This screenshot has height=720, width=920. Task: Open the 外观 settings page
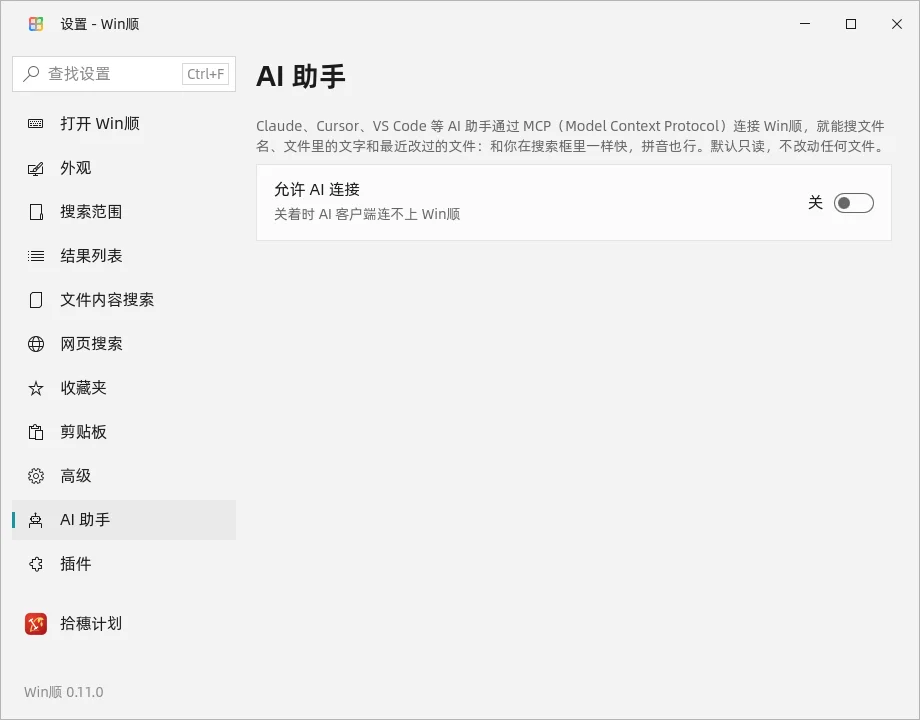coord(124,168)
